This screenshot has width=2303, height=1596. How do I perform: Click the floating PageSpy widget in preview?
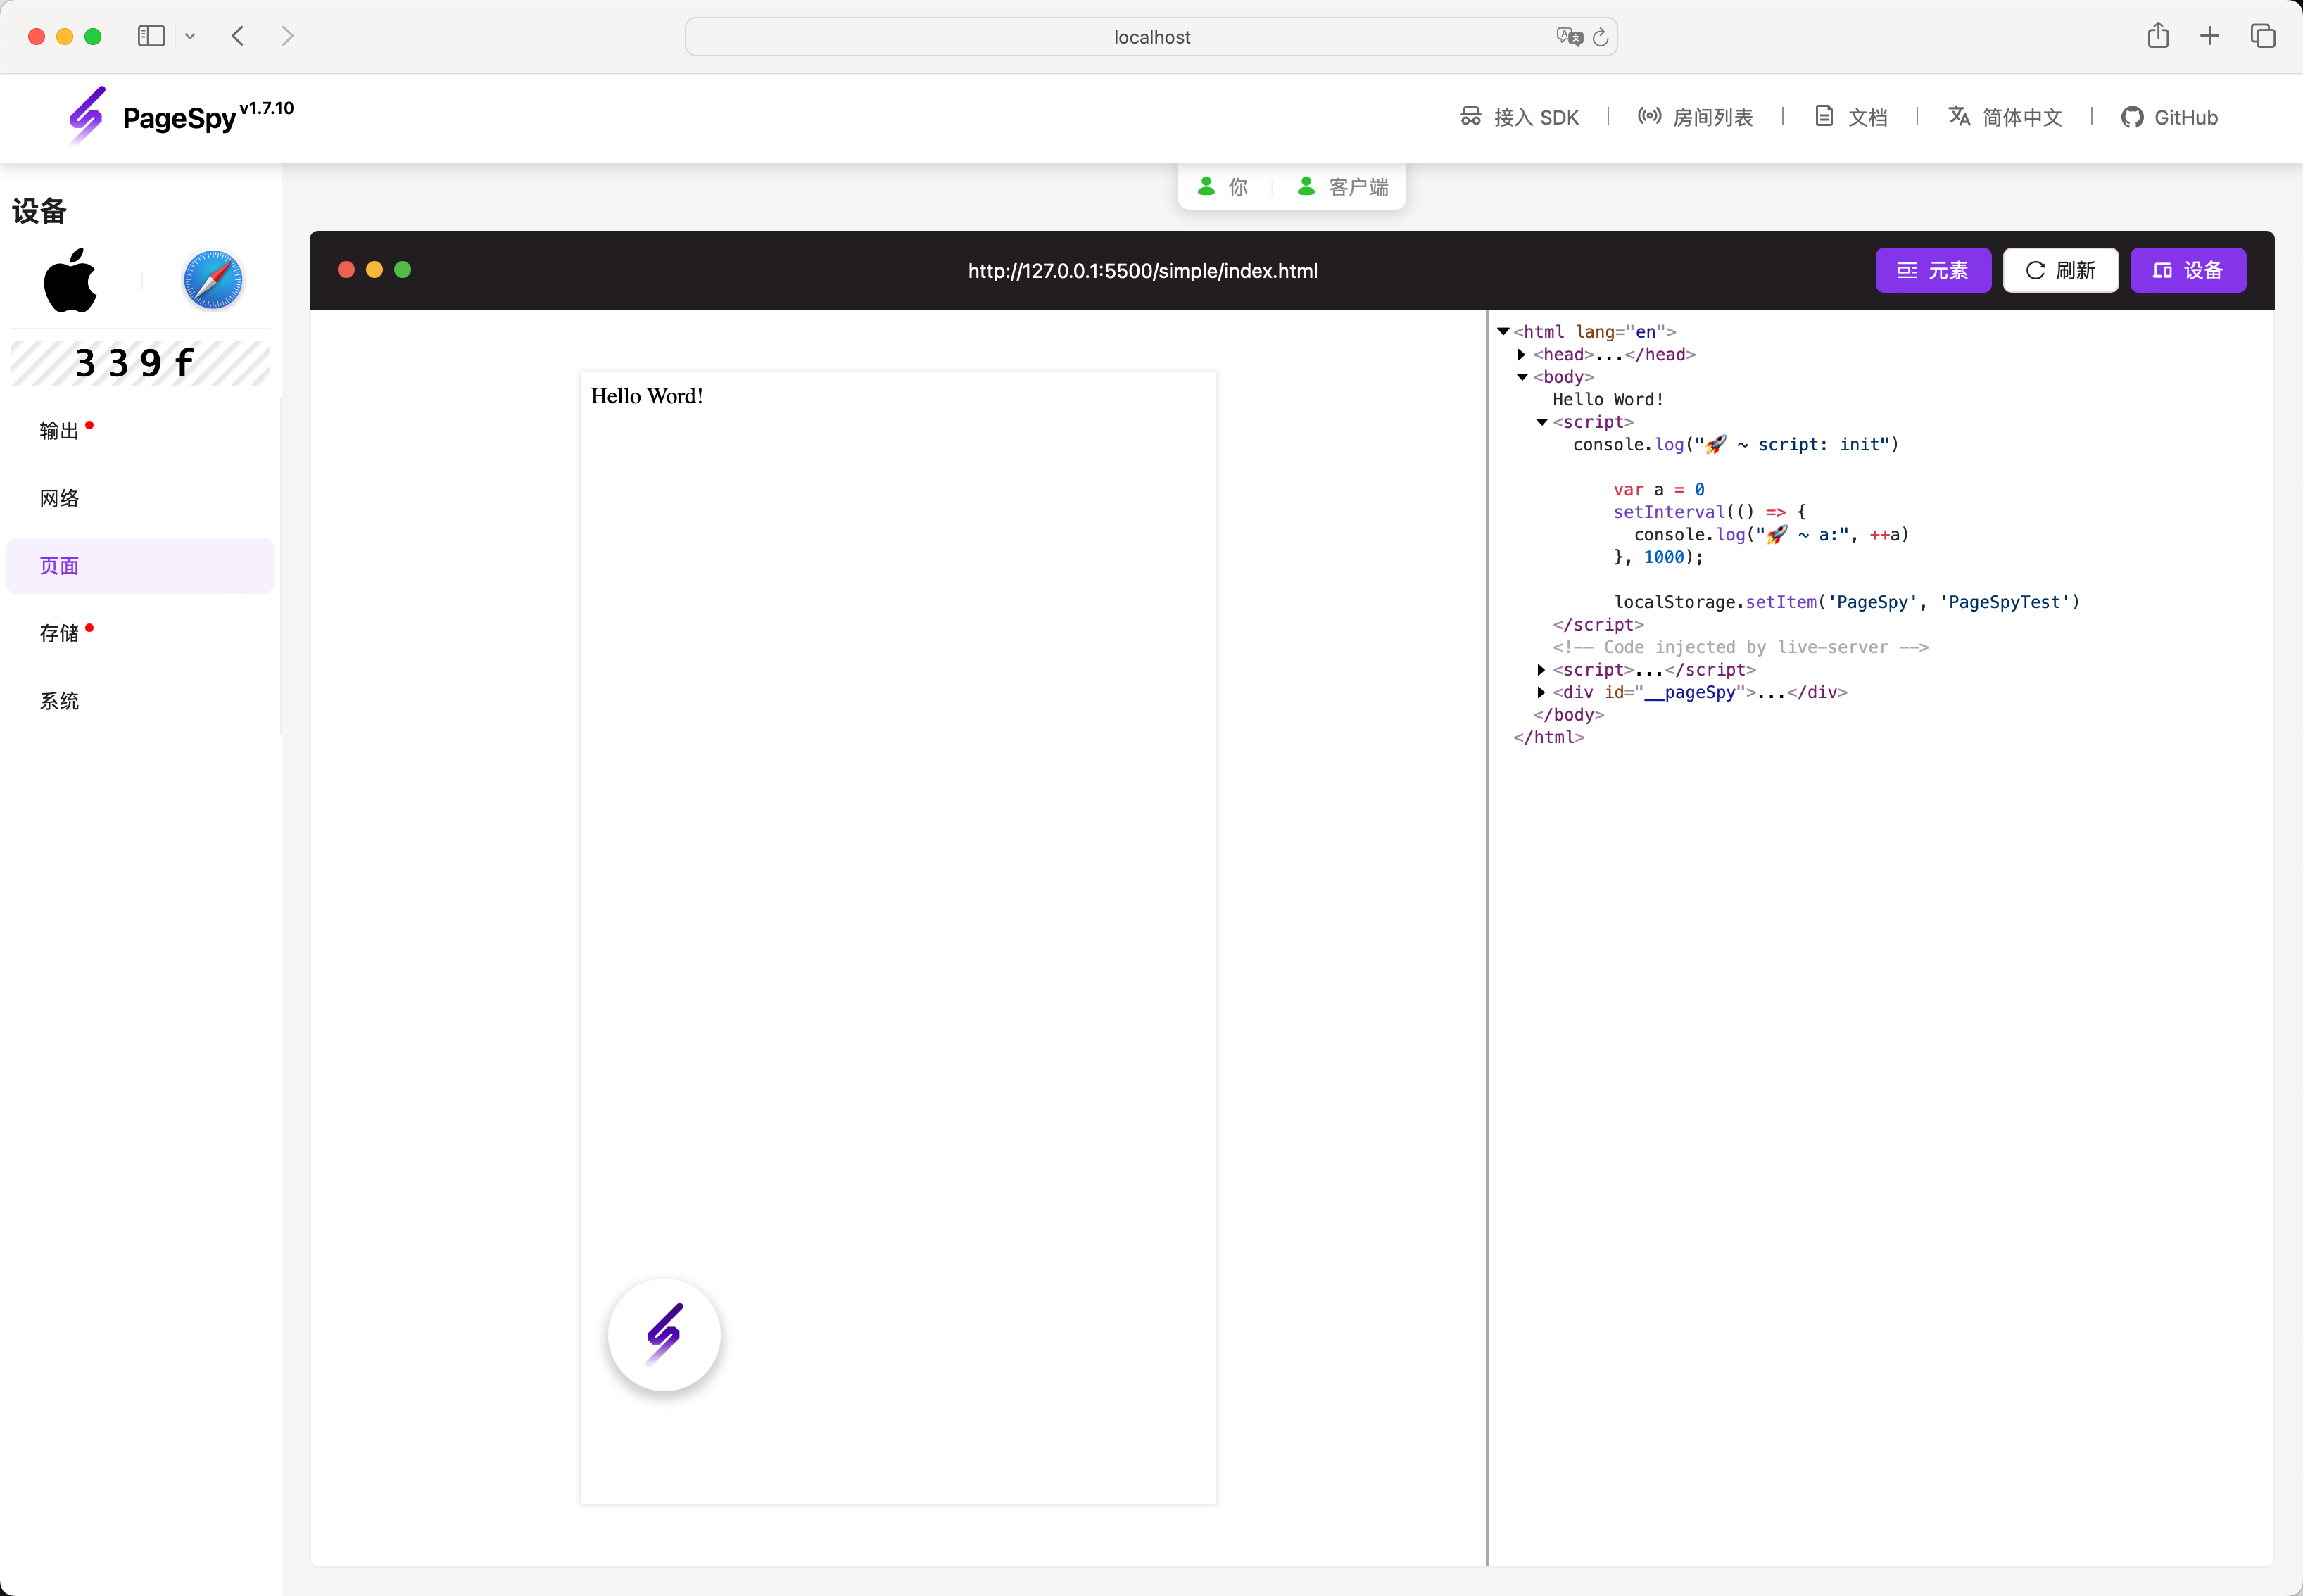(x=664, y=1334)
